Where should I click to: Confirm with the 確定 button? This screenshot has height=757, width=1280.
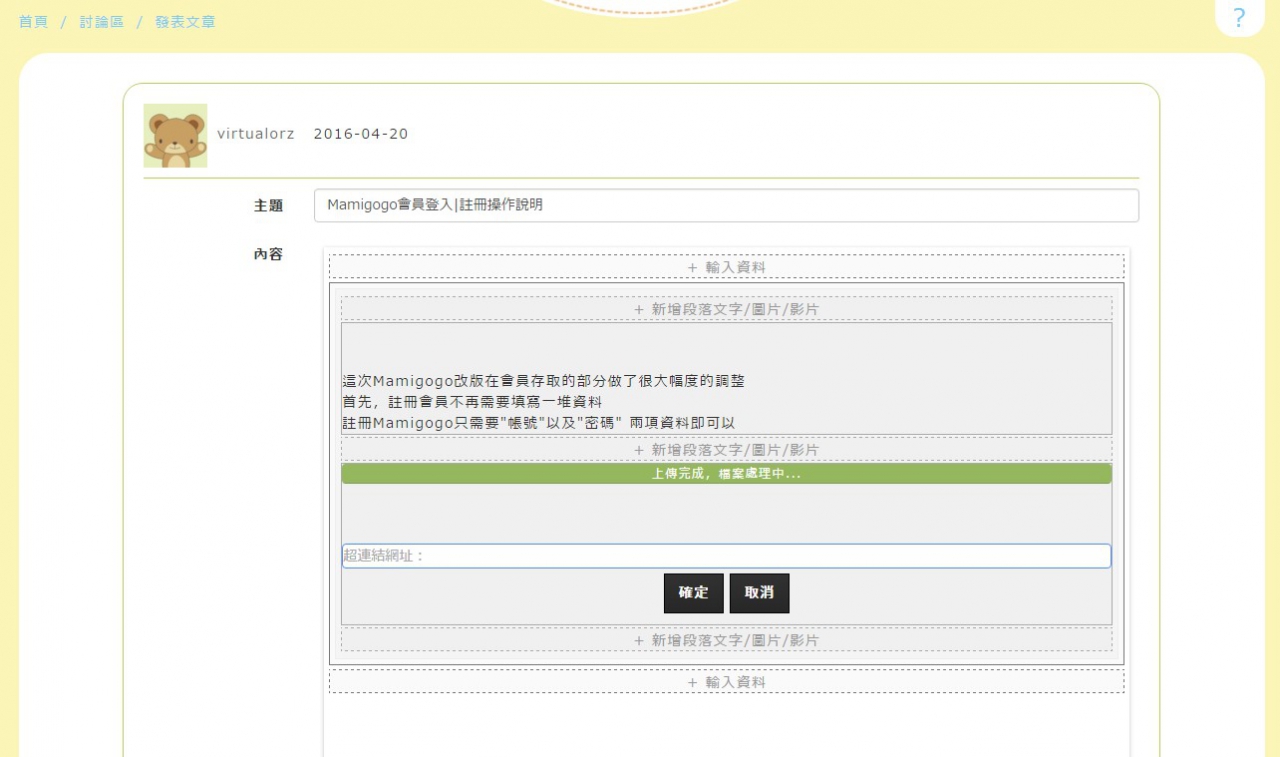693,593
